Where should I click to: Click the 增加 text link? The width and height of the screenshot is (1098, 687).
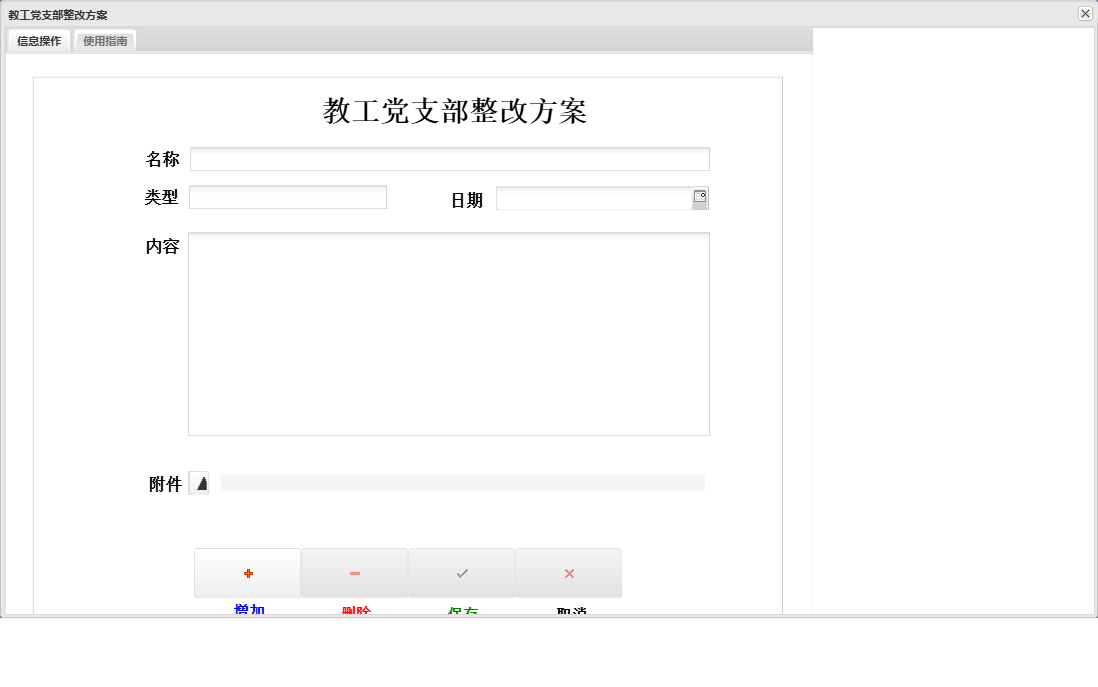pyautogui.click(x=247, y=608)
